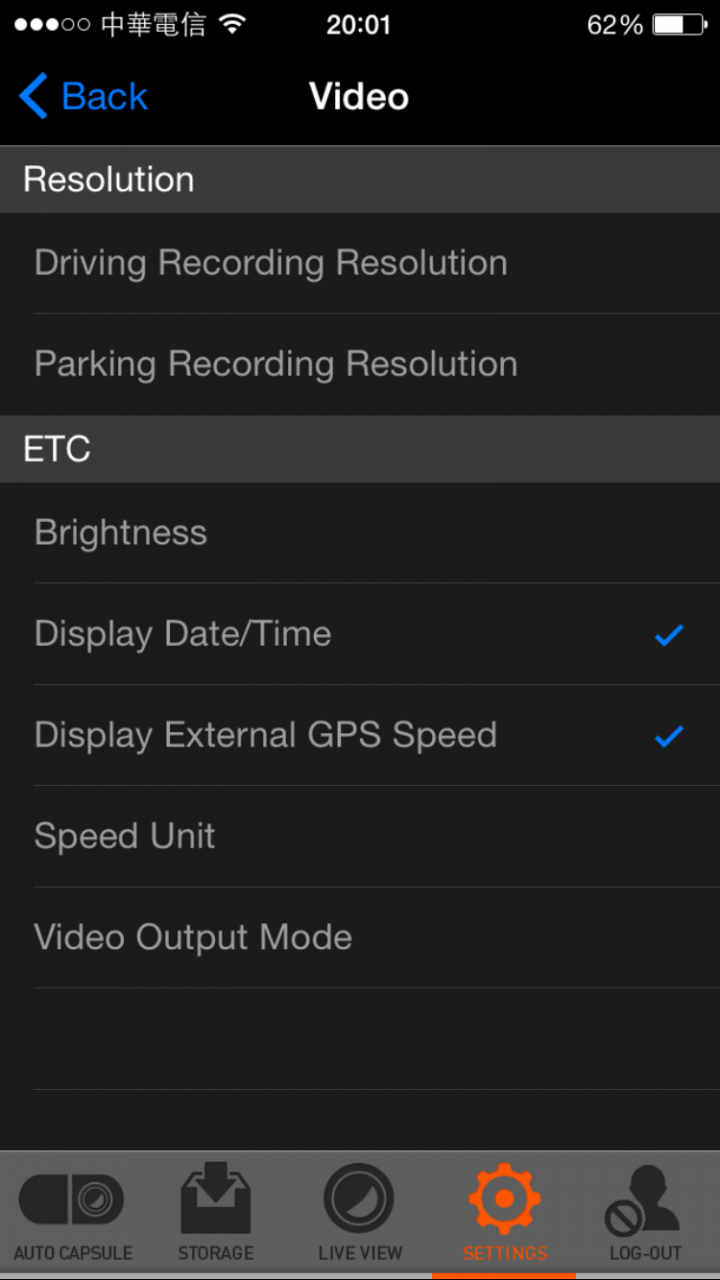
Task: Open Parking Recording Resolution options
Action: (360, 364)
